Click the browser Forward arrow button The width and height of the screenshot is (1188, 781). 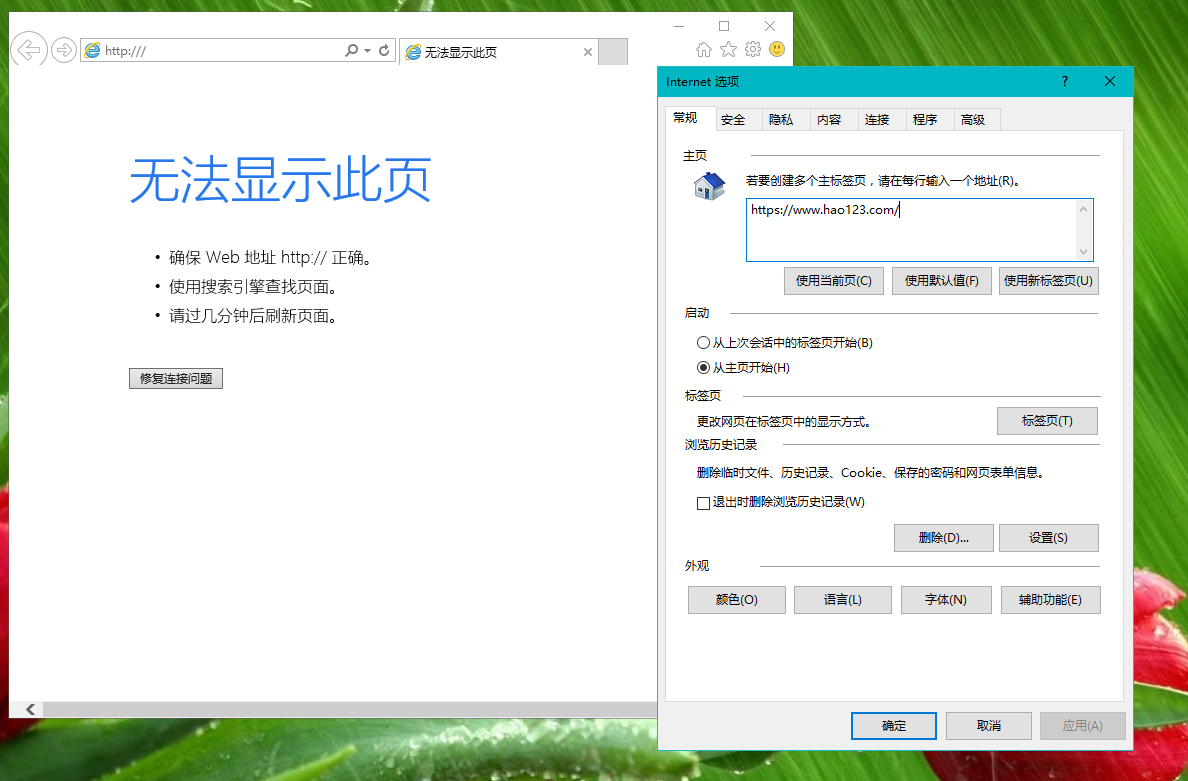tap(64, 51)
